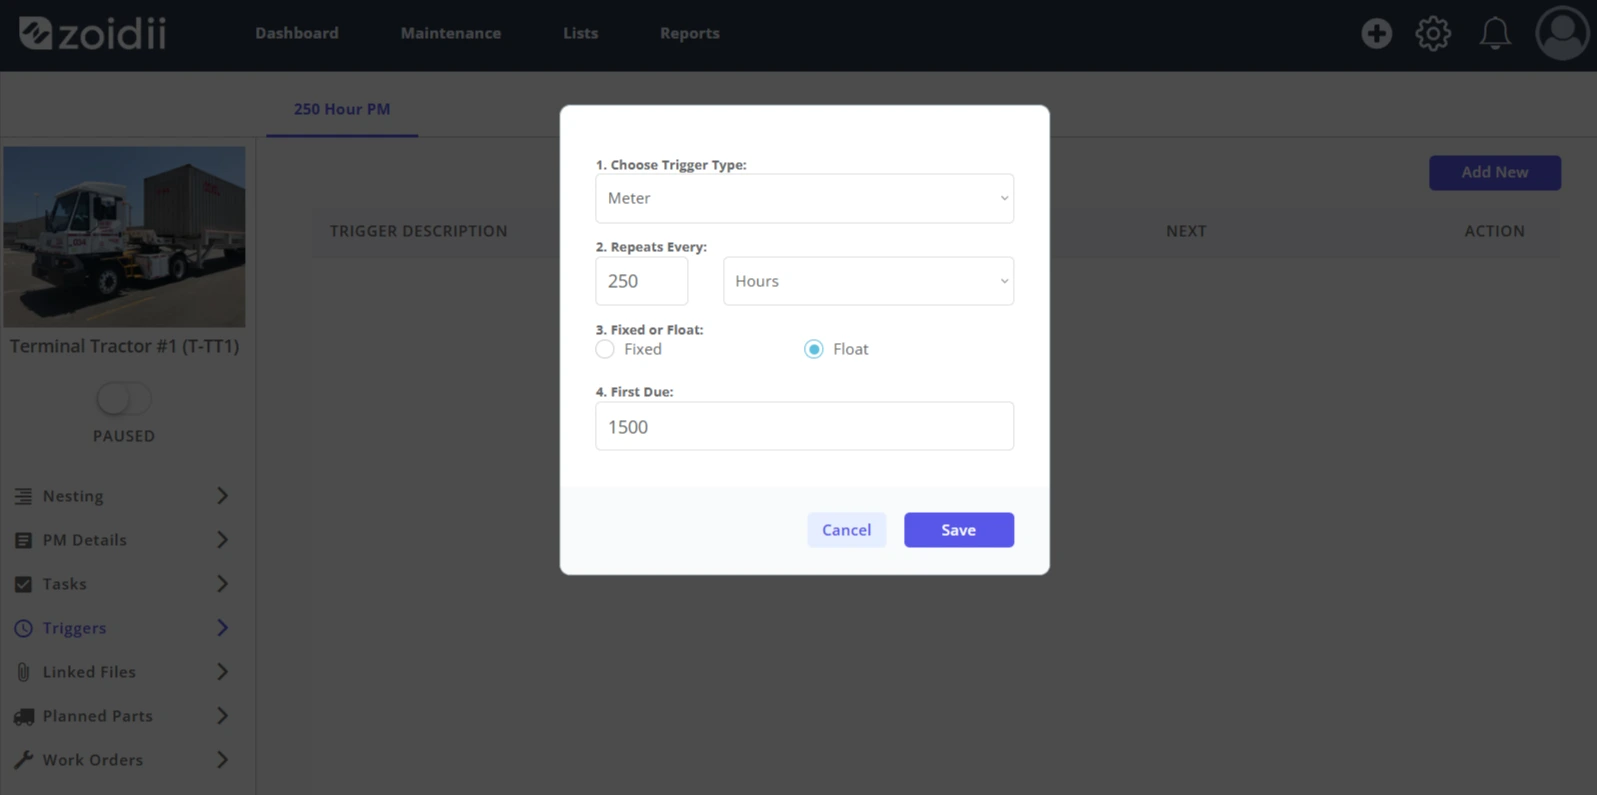The height and width of the screenshot is (795, 1597).
Task: Open the Lists menu
Action: click(x=580, y=33)
